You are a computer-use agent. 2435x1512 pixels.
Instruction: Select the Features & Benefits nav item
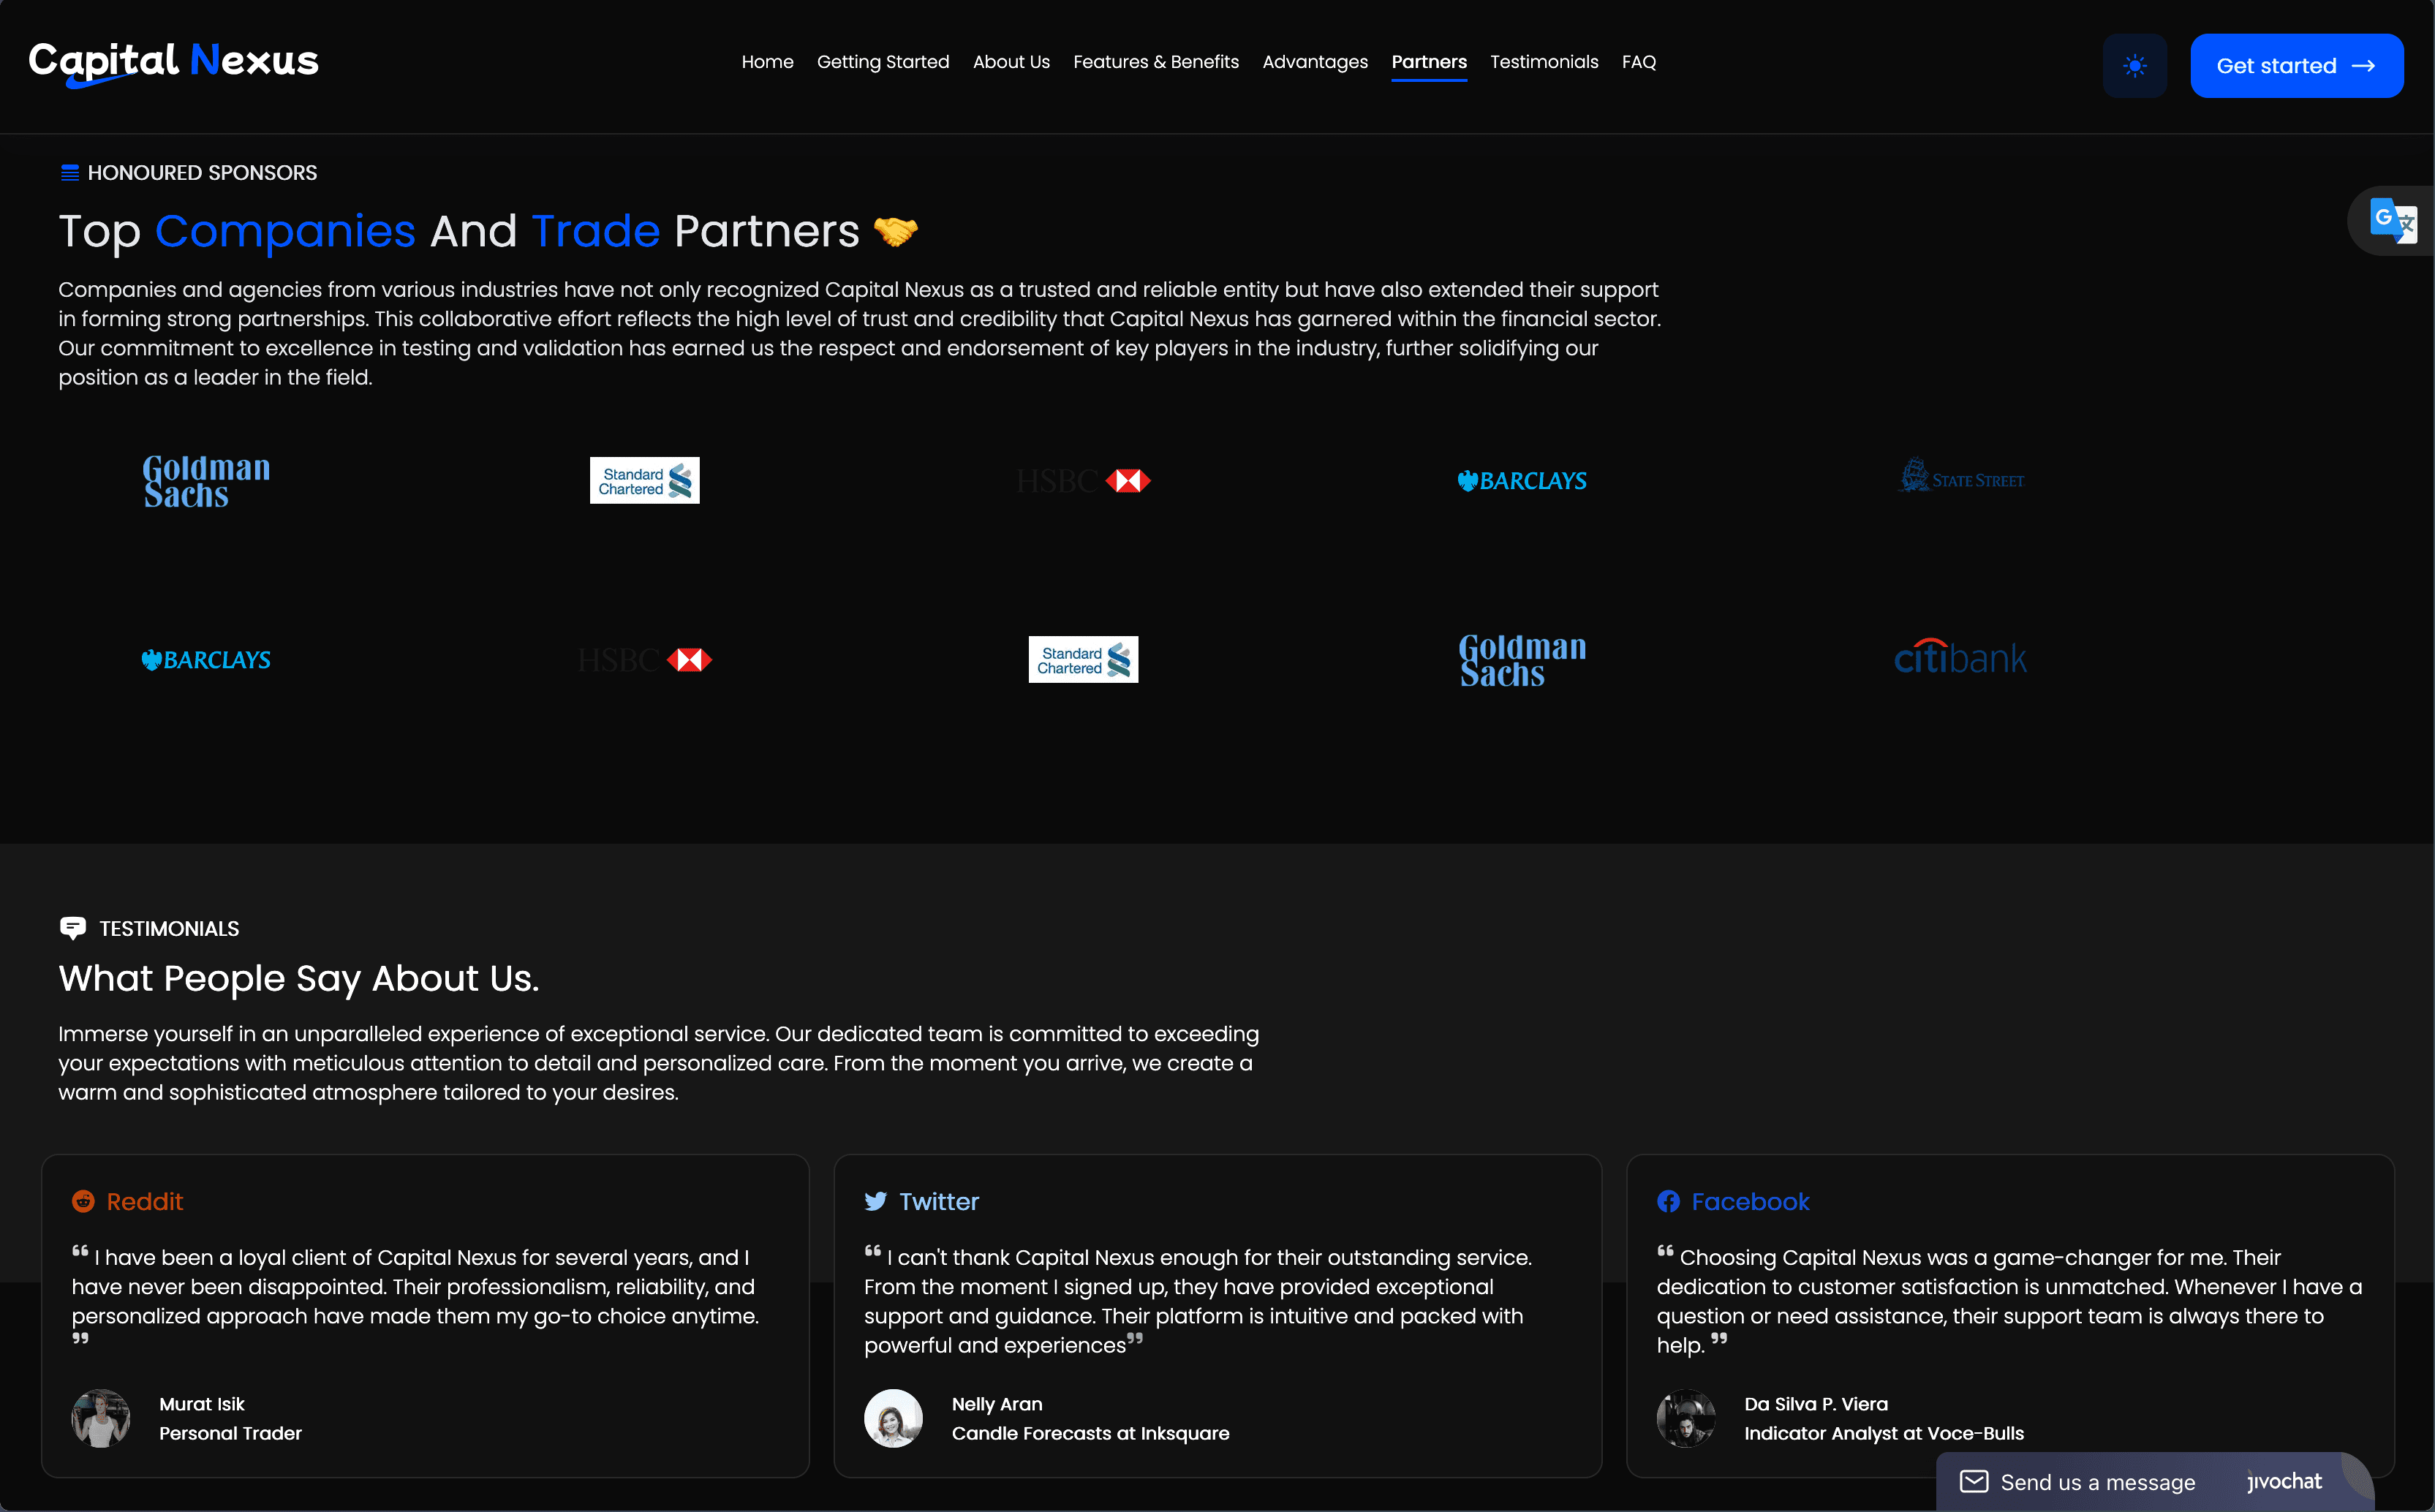point(1155,62)
